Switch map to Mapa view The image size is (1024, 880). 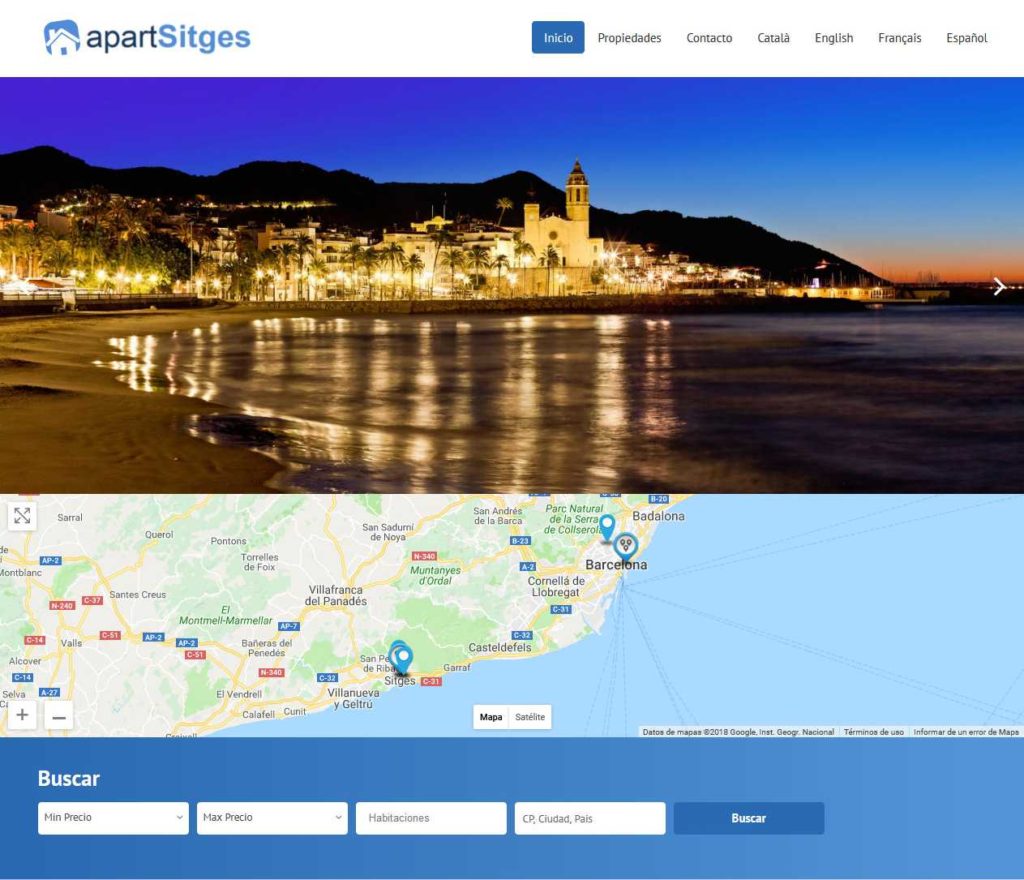pyautogui.click(x=491, y=717)
